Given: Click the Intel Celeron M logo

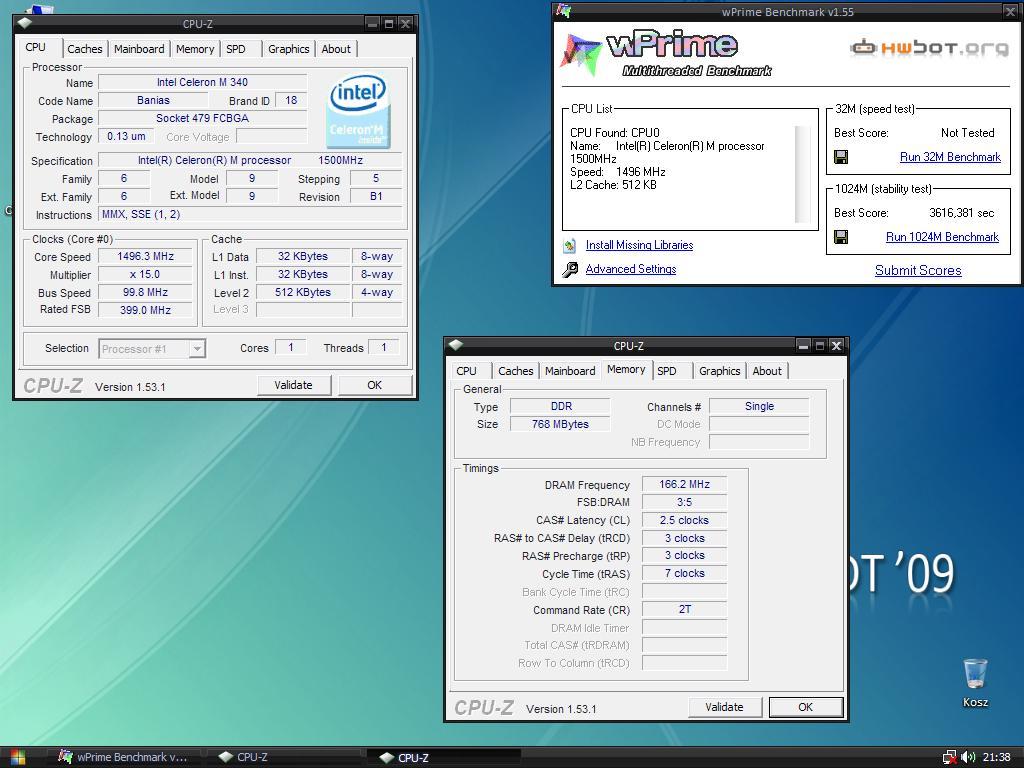Looking at the screenshot, I should (x=358, y=112).
